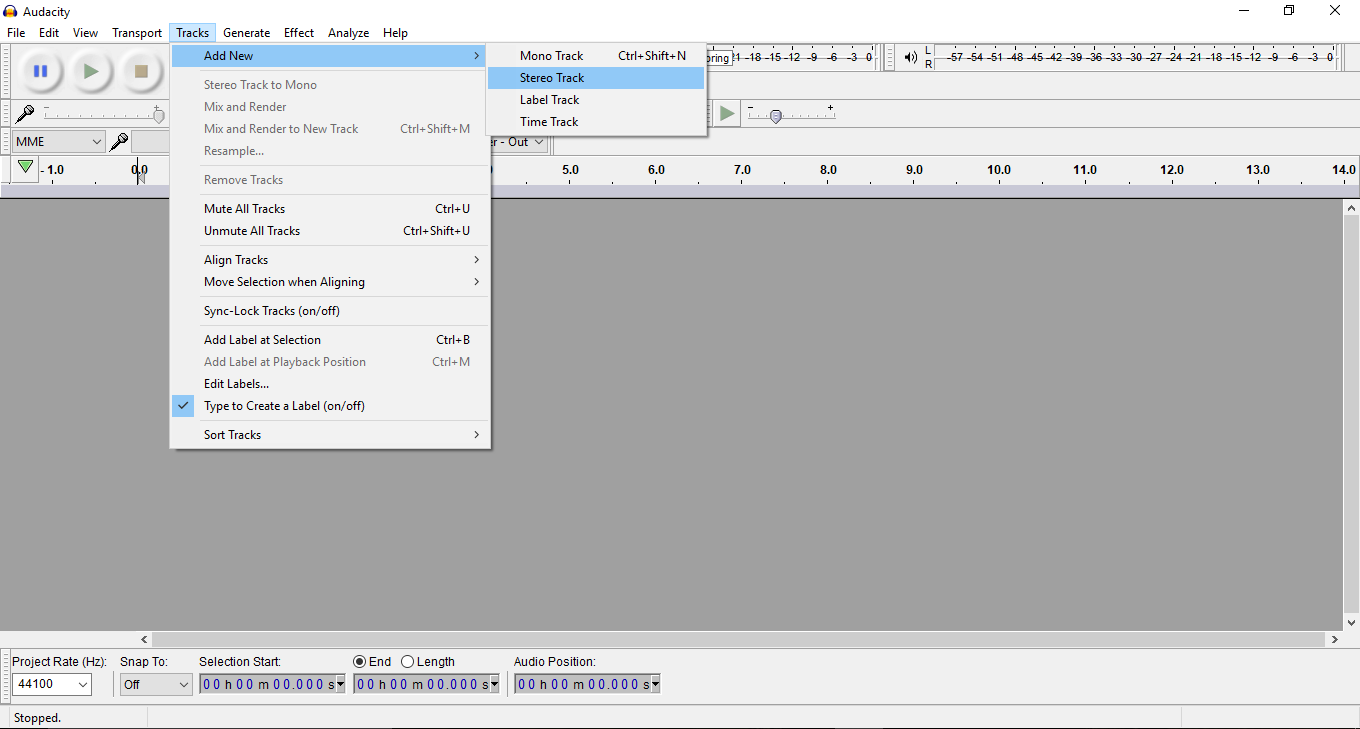Open the Selection Start time format arrow
Viewport: 1360px width, 729px height.
click(x=340, y=685)
